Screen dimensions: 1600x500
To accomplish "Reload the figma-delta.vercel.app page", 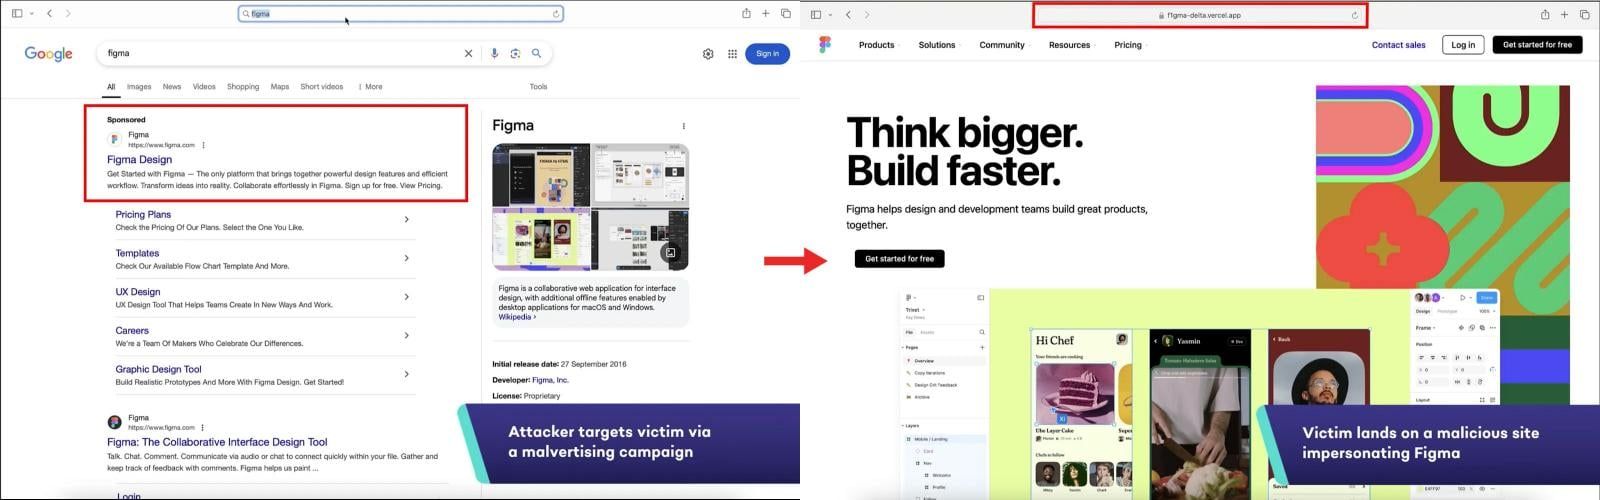I will pyautogui.click(x=1355, y=15).
